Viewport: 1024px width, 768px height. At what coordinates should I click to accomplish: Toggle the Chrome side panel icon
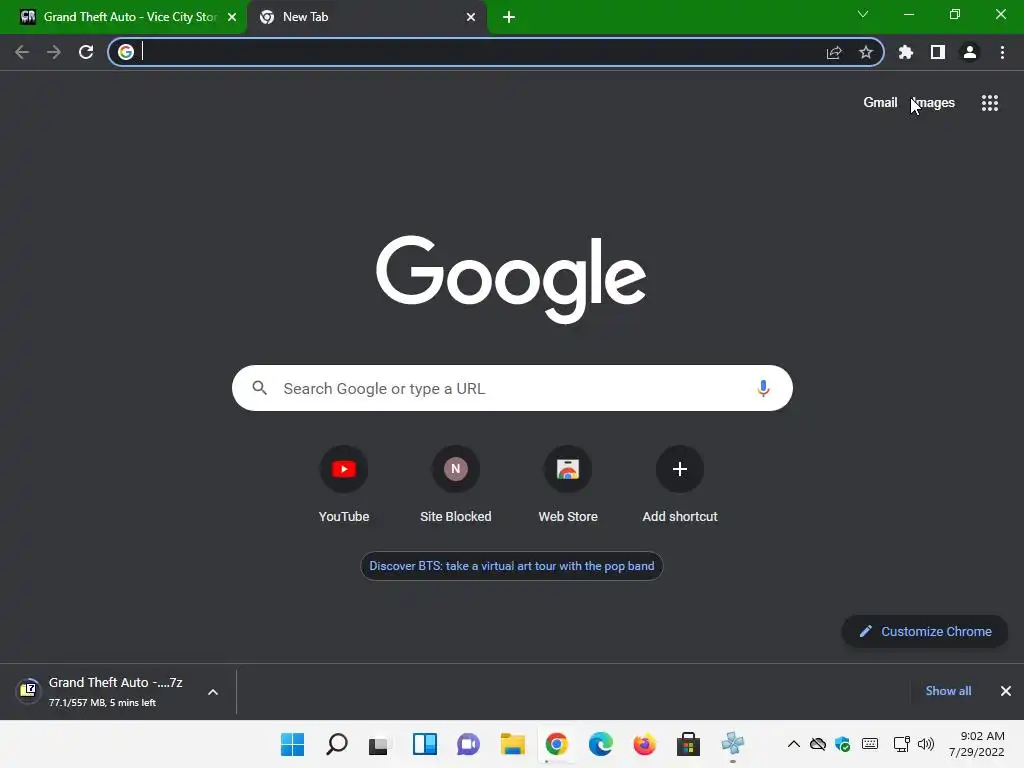(x=938, y=52)
